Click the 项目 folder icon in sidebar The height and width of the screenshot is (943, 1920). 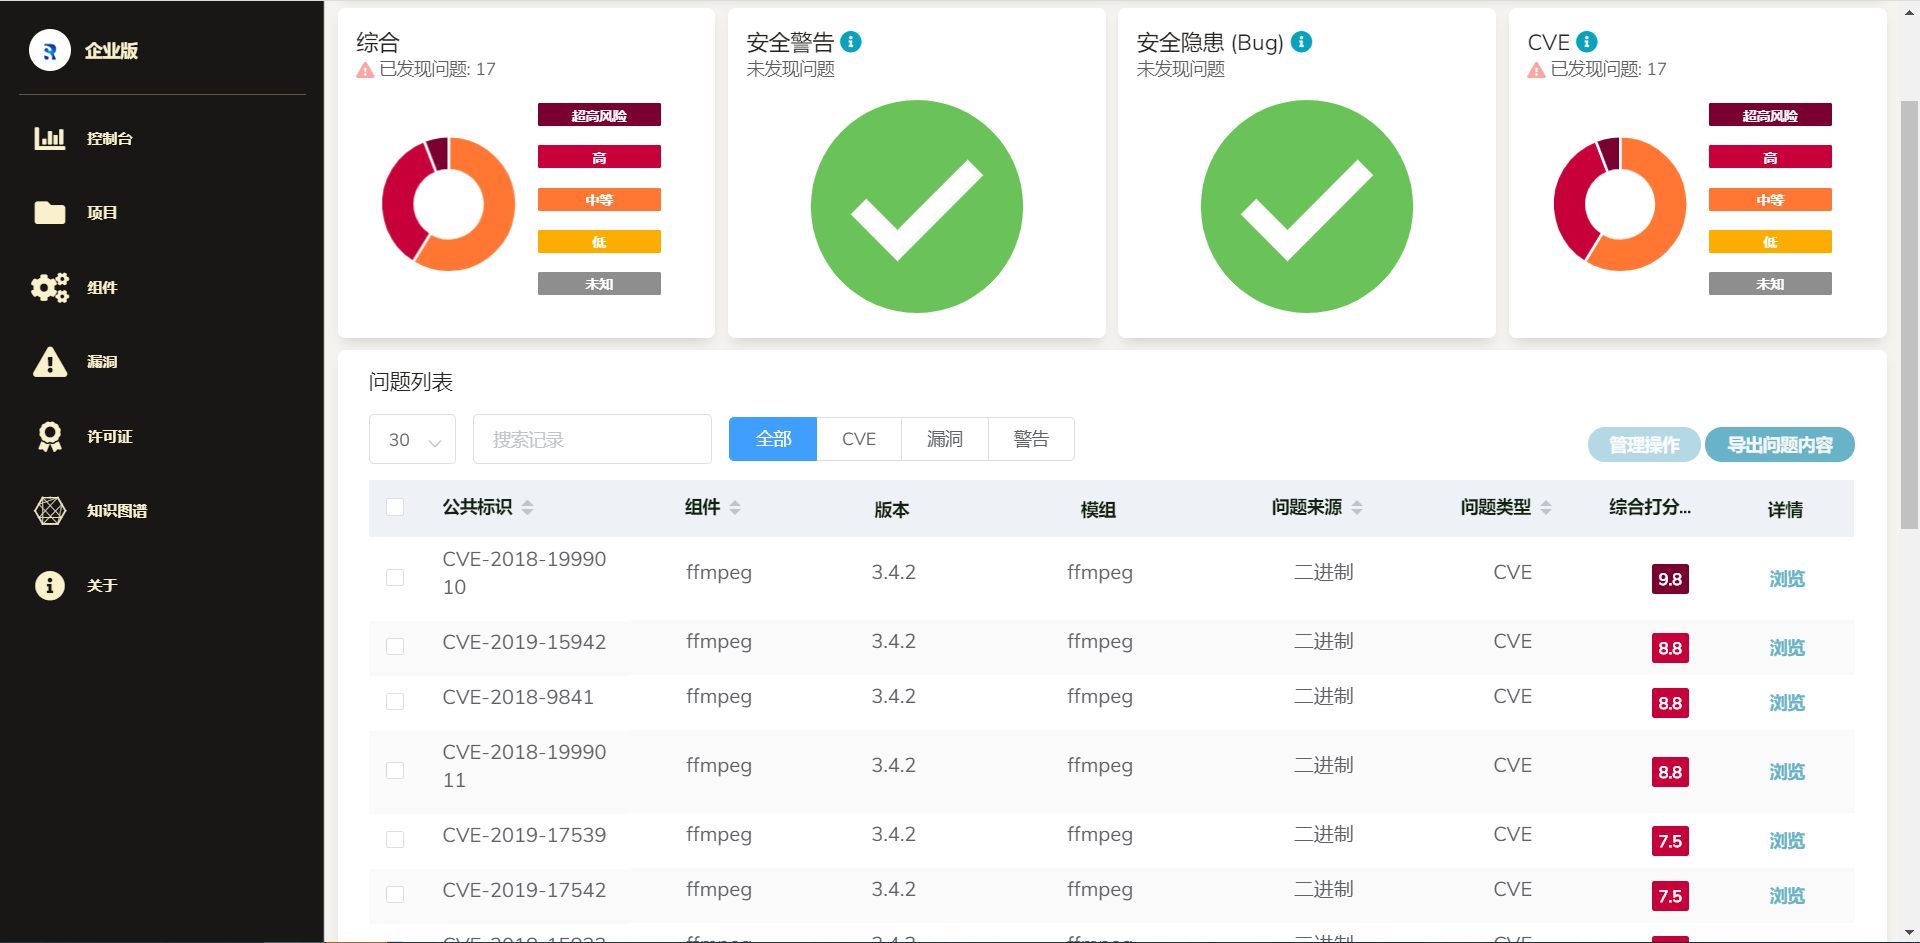pos(49,212)
